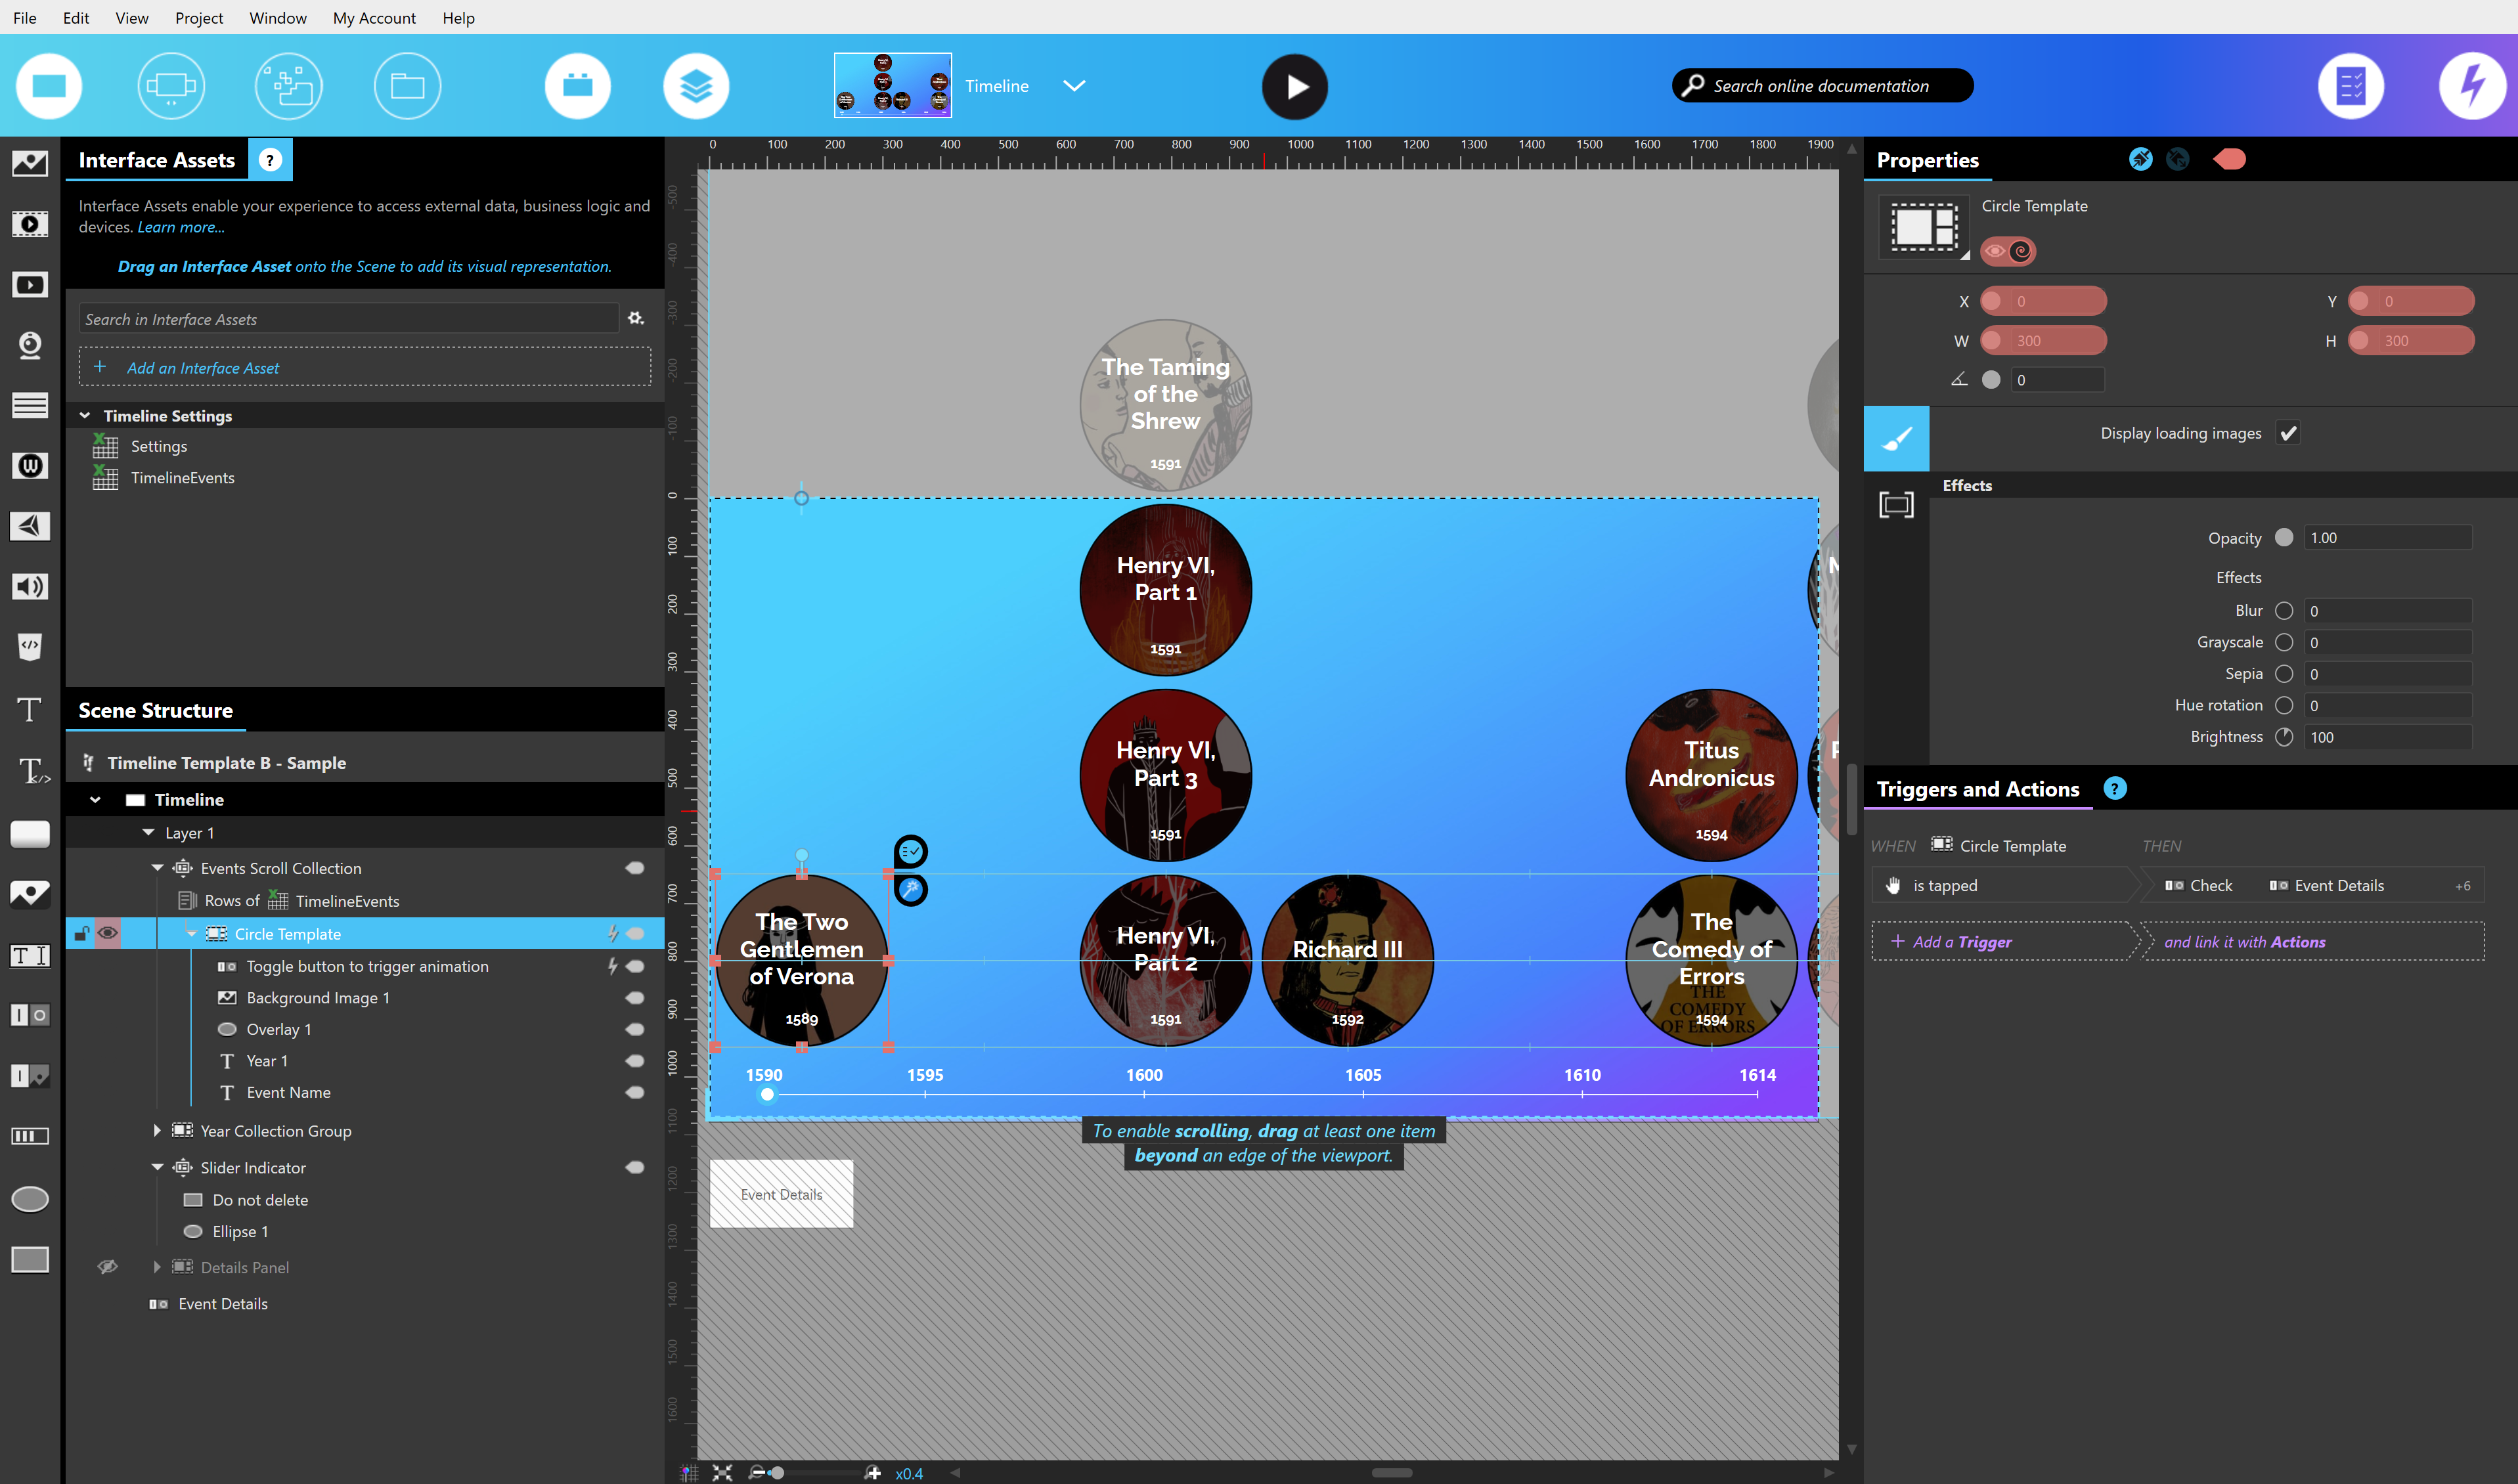Open the Timeline scene dropdown
This screenshot has height=1484, width=2518.
pyautogui.click(x=1074, y=86)
